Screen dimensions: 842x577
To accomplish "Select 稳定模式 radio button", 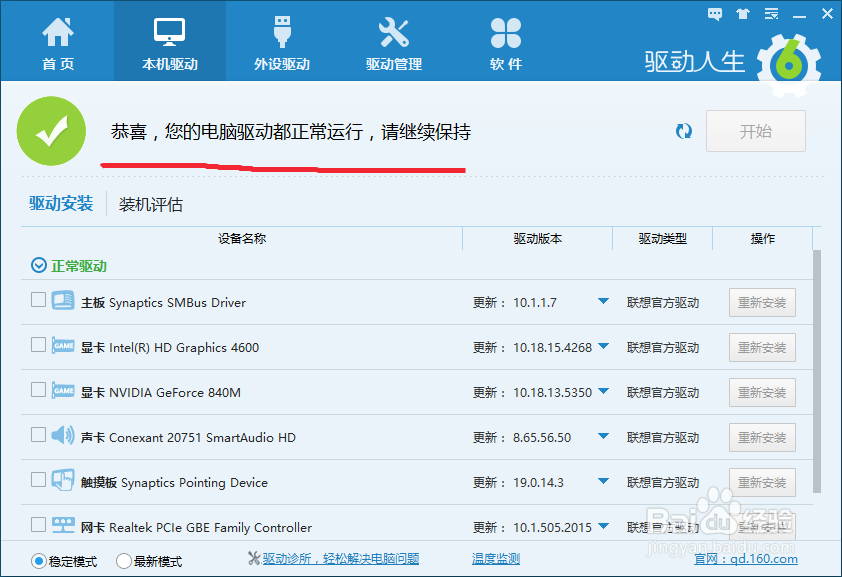I will (39, 561).
